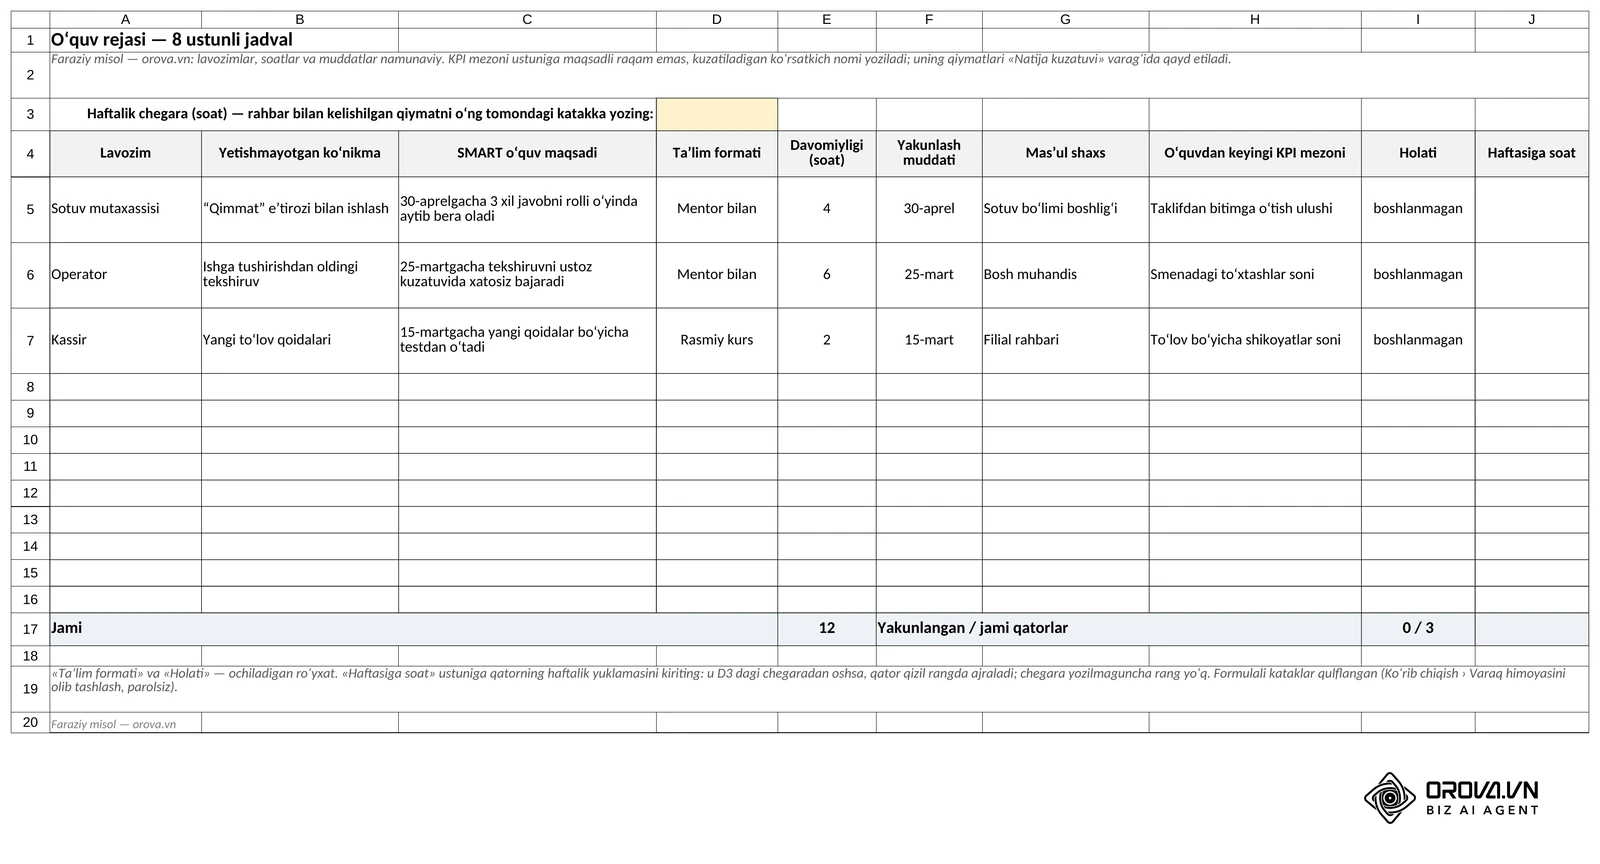Click the "Haftasiga soat" header cell
This screenshot has width=1600, height=864.
pos(1531,153)
